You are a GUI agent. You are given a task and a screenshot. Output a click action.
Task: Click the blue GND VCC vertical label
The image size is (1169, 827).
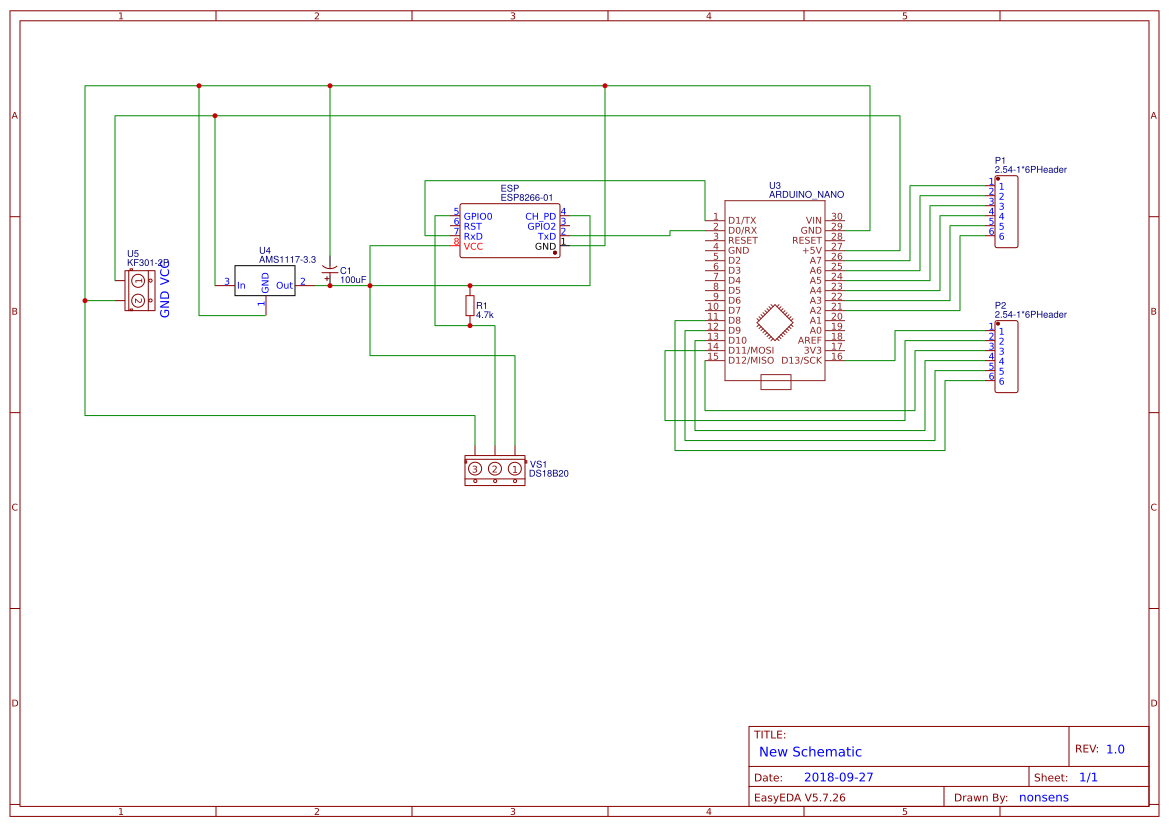coord(165,289)
